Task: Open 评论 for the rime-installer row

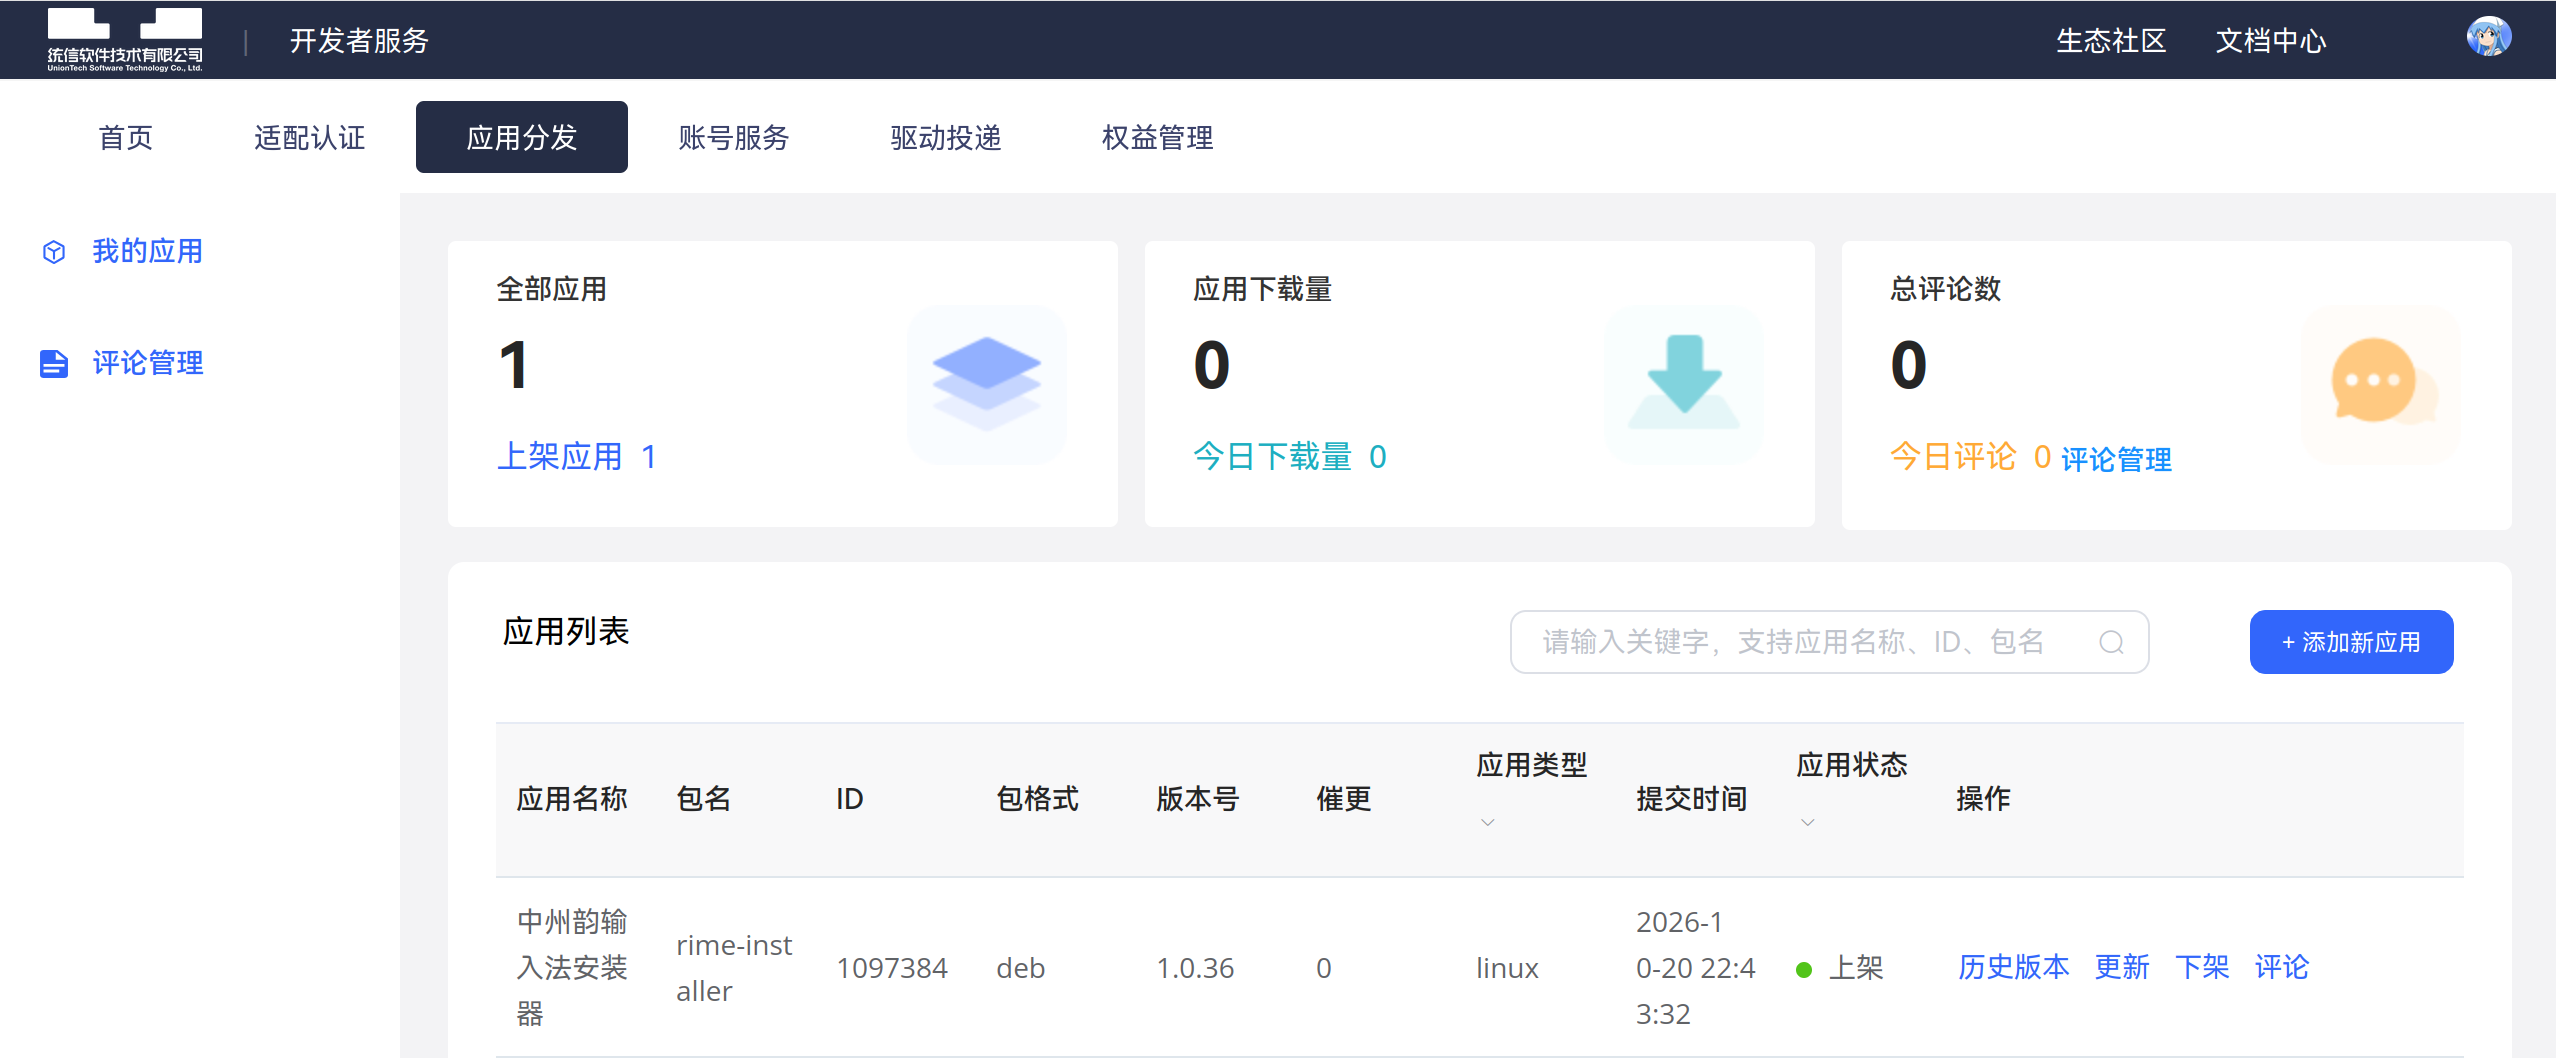Action: pos(2282,968)
